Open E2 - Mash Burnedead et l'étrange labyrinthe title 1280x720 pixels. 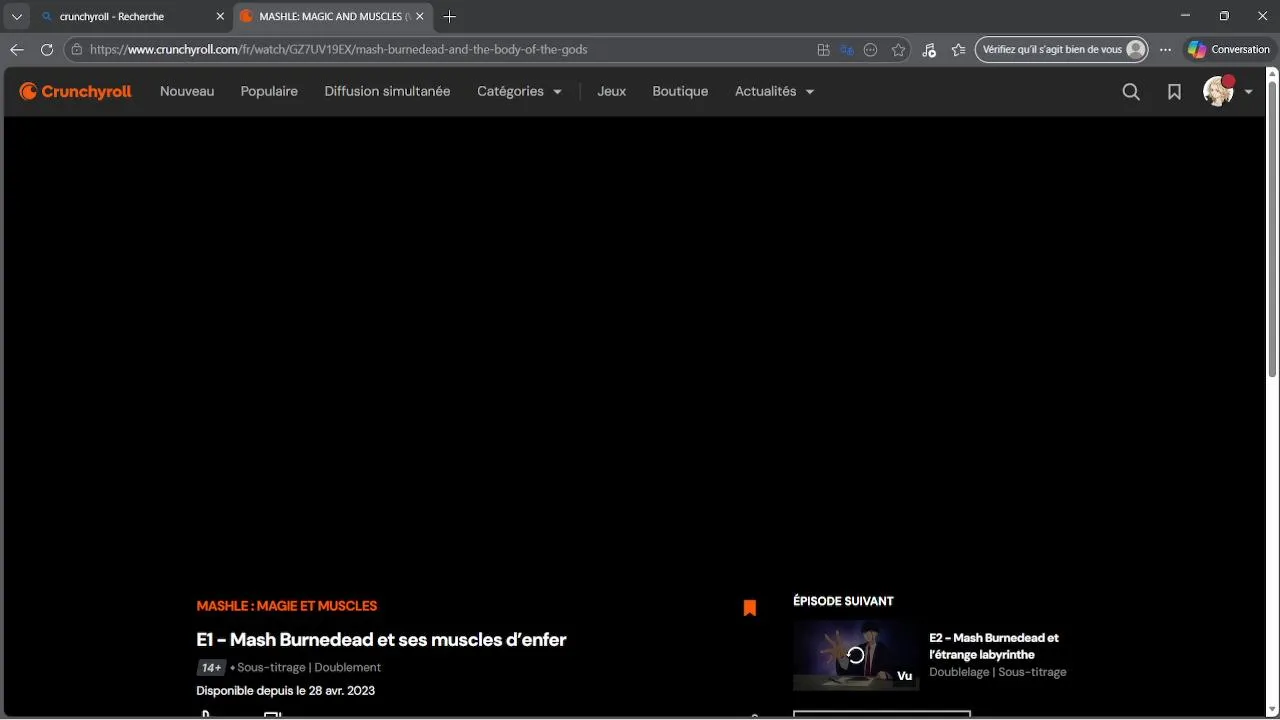pos(994,646)
